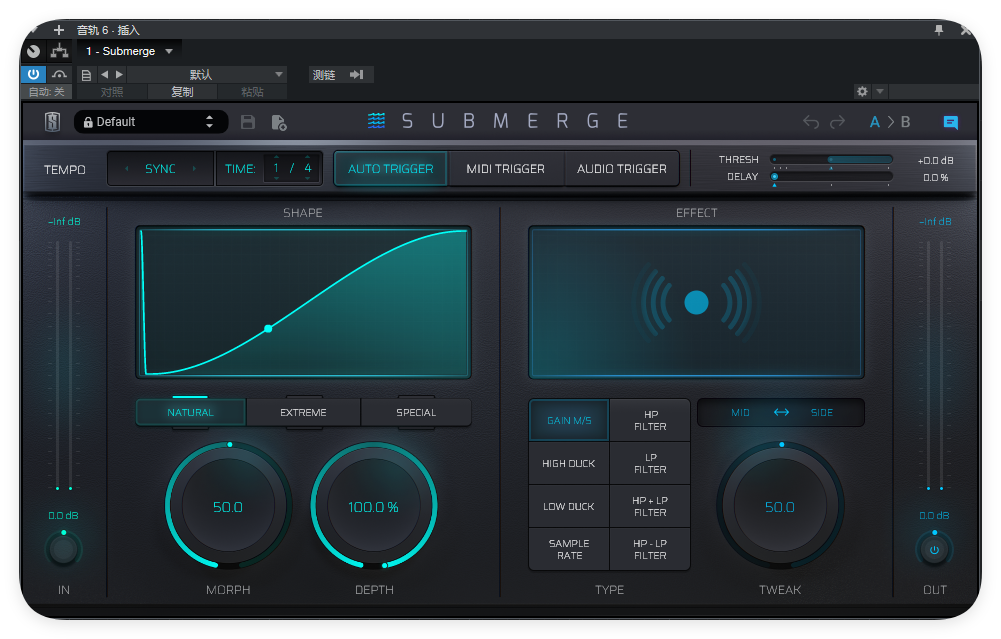Open the settings gear icon
Image resolution: width=1001 pixels, height=639 pixels.
tap(862, 91)
